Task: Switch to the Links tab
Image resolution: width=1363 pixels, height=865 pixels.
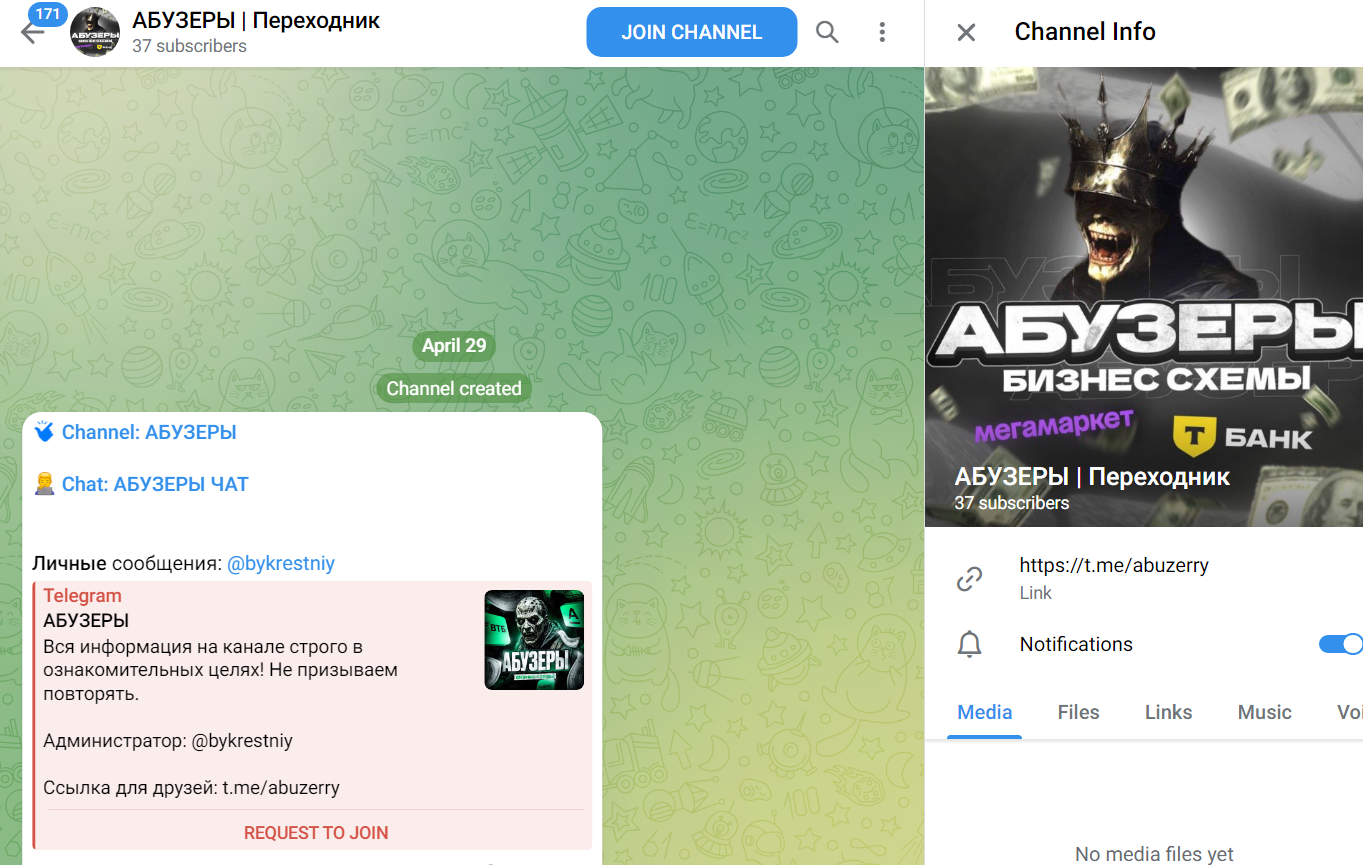Action: (1168, 712)
